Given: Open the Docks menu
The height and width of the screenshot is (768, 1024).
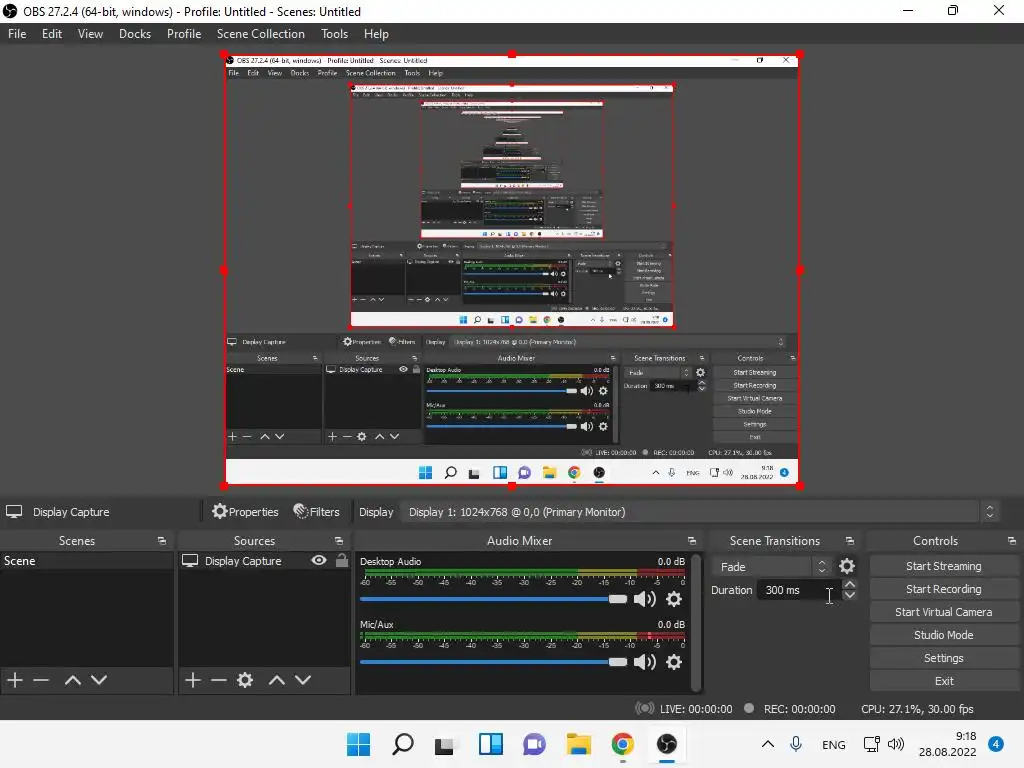Looking at the screenshot, I should 135,34.
